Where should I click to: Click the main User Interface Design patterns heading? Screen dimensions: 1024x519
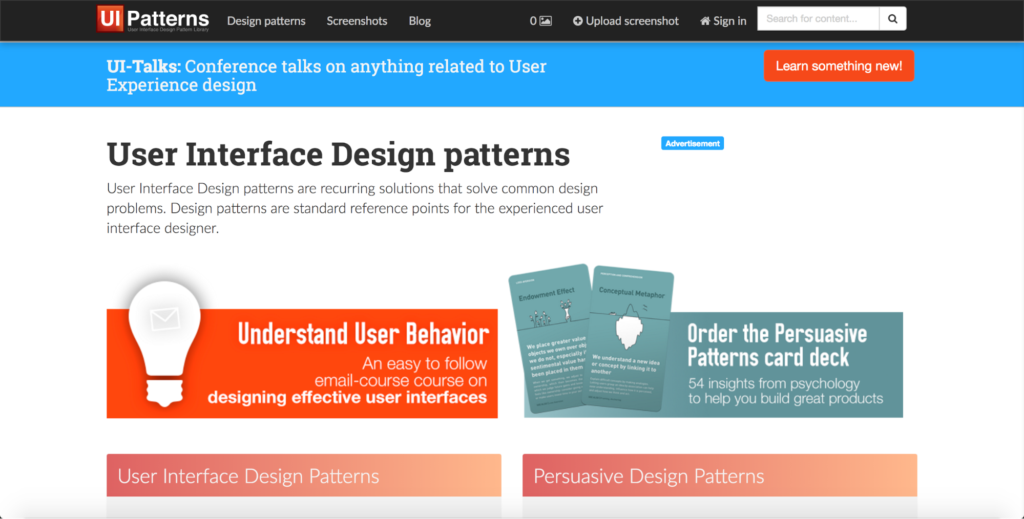coord(338,155)
